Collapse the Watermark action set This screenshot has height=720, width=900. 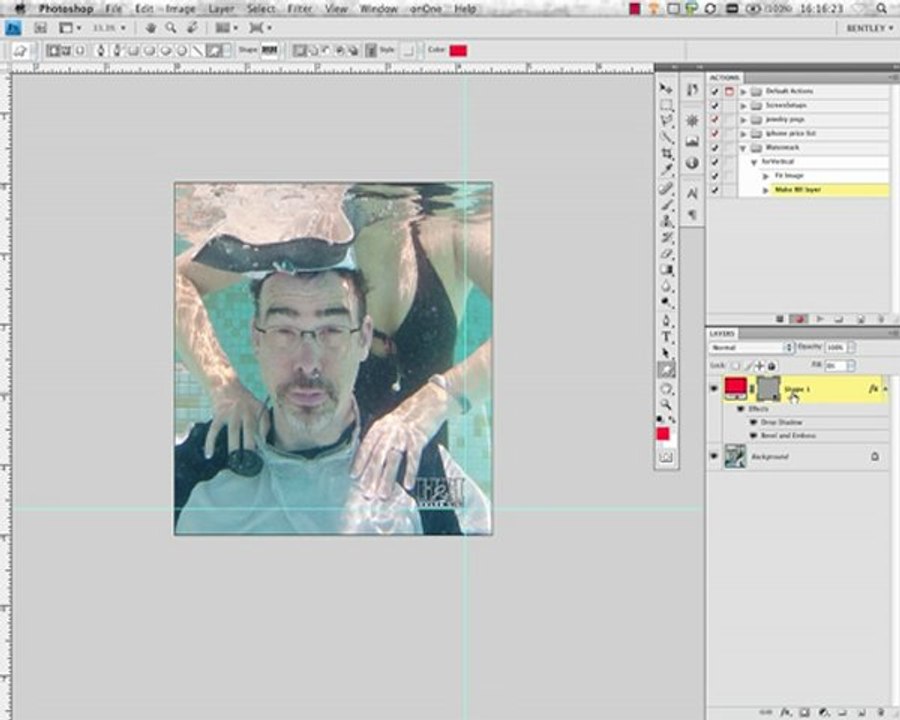point(744,148)
